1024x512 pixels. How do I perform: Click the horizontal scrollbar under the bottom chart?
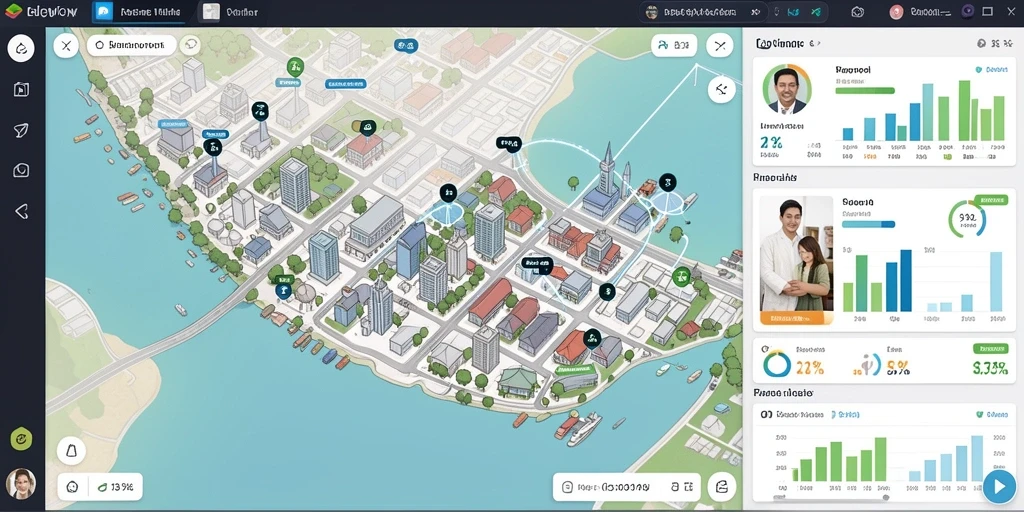(829, 498)
